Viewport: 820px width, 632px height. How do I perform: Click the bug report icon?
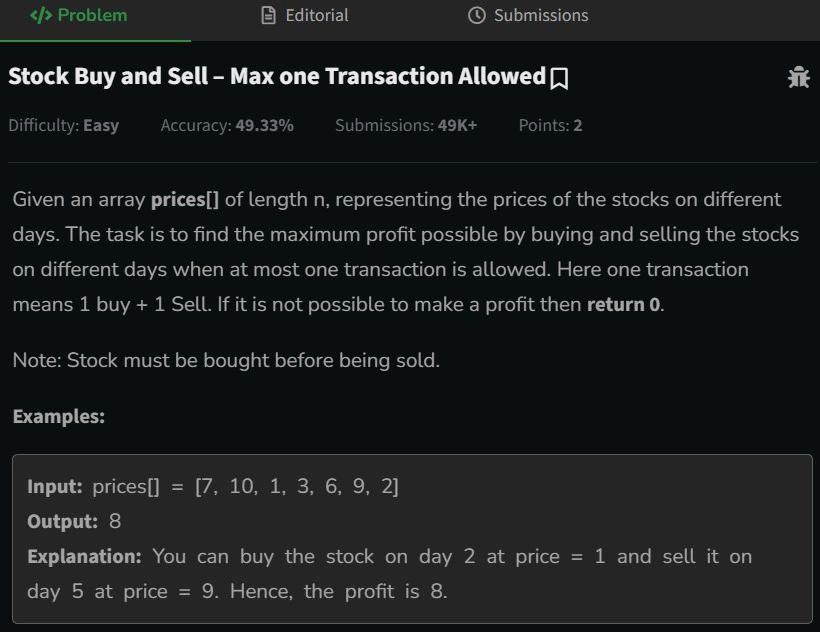(x=798, y=77)
